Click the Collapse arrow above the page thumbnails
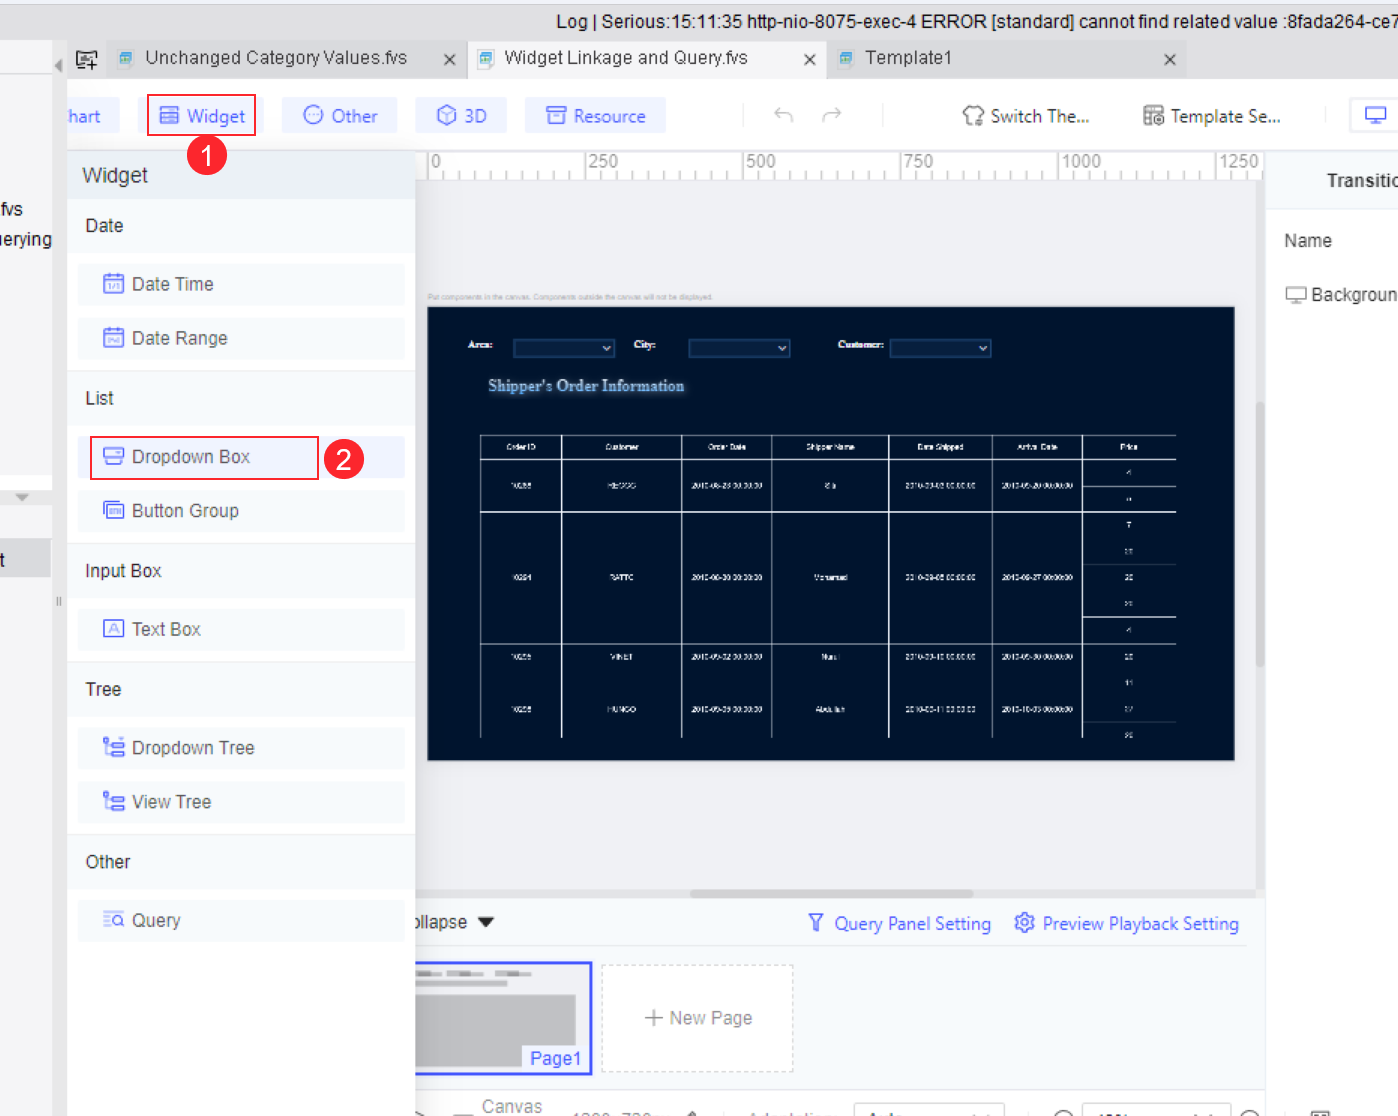1398x1116 pixels. pyautogui.click(x=486, y=922)
